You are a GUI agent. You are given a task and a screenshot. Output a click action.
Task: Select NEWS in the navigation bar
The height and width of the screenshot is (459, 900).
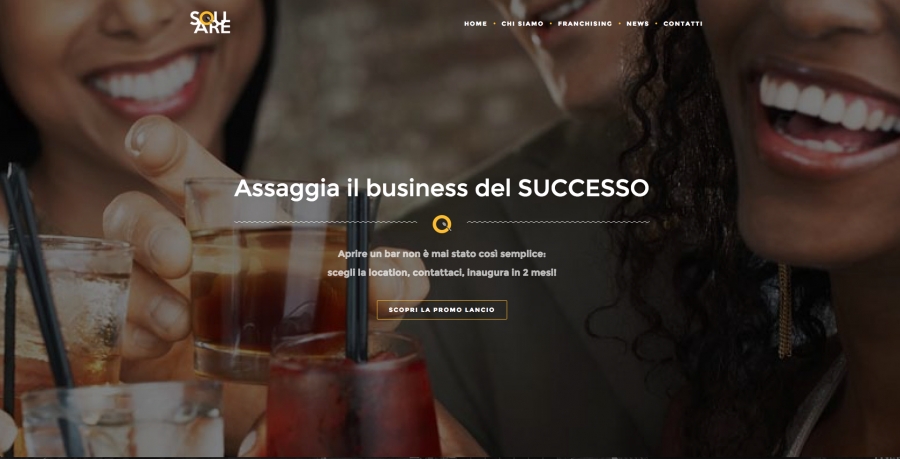point(638,24)
